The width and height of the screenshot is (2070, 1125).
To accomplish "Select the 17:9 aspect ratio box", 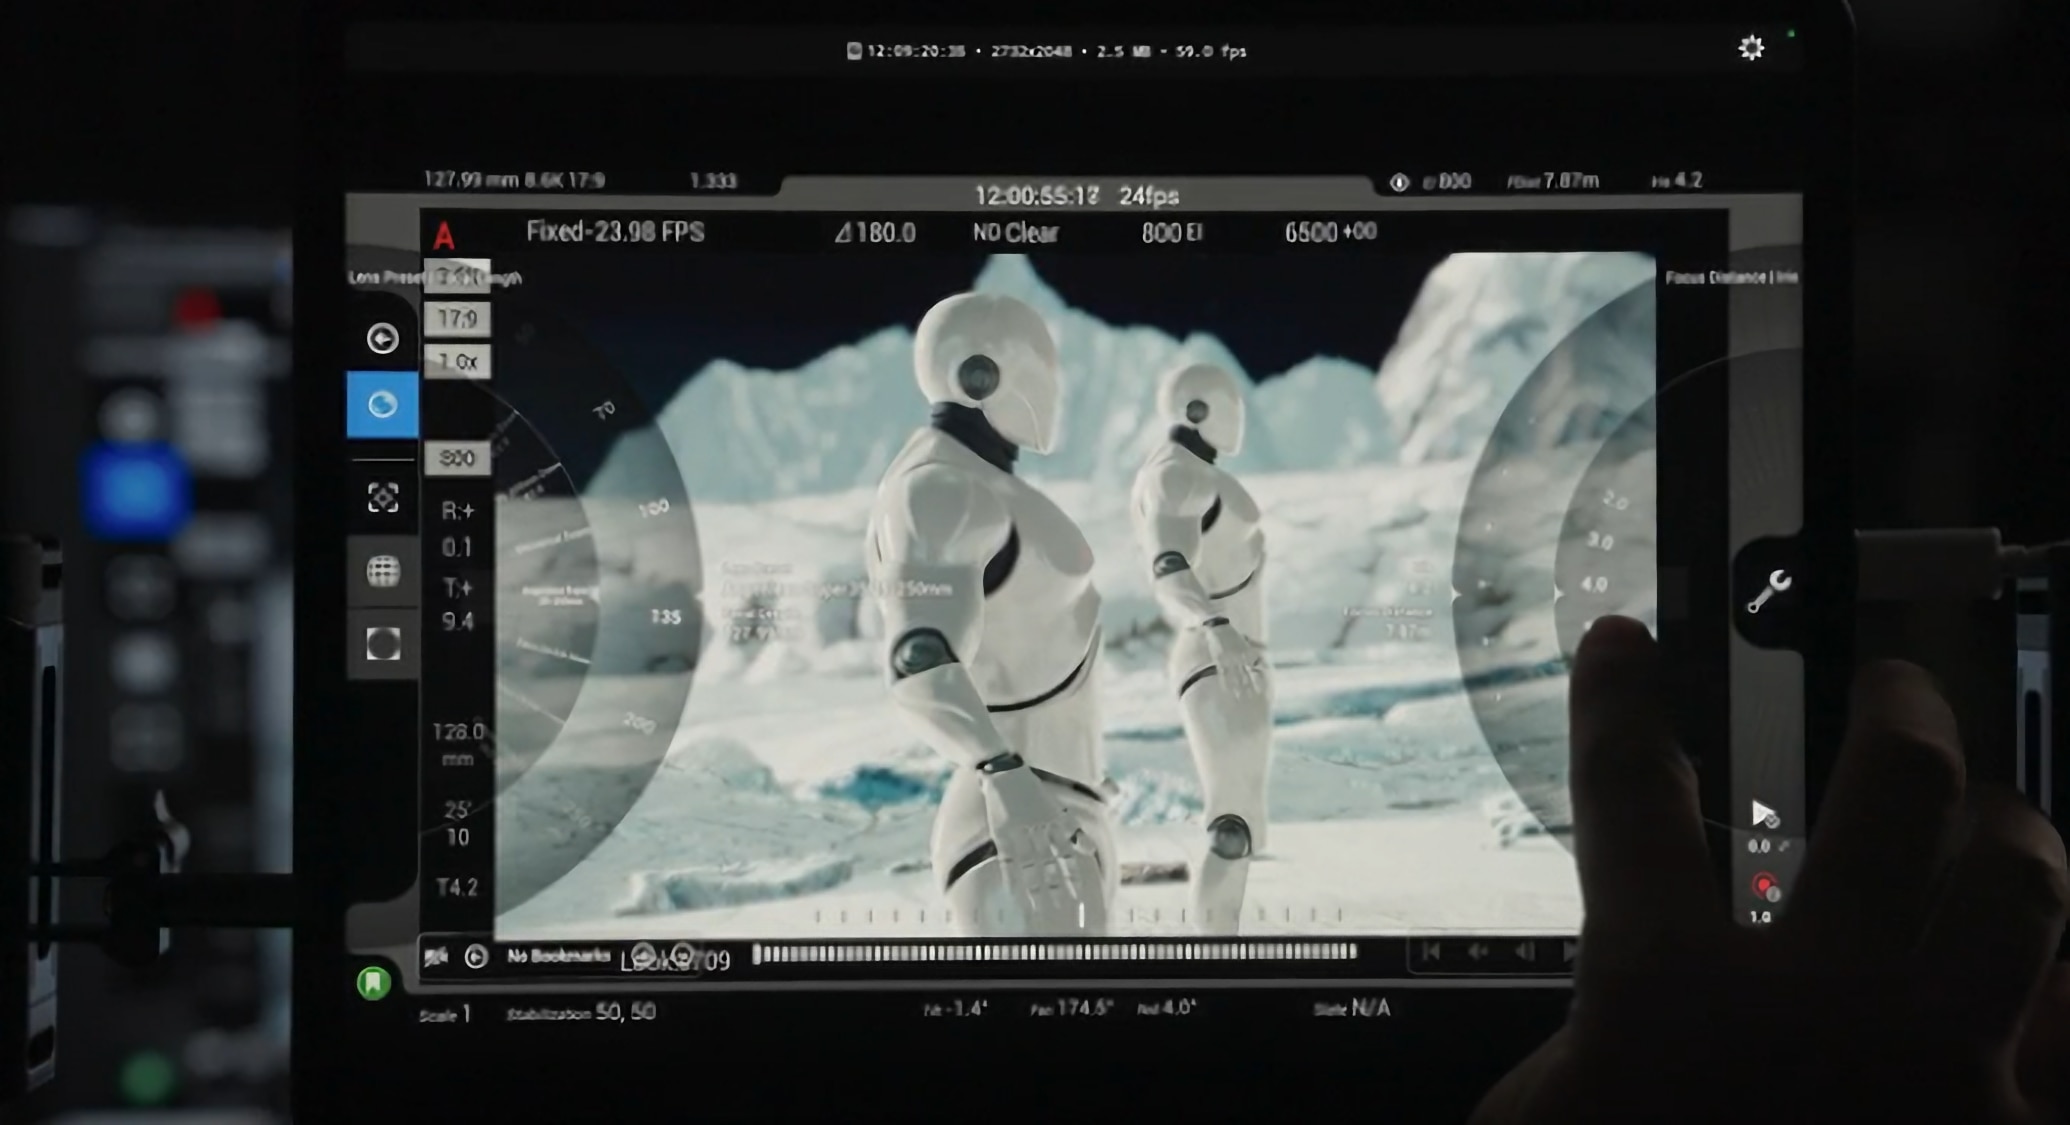I will pos(457,319).
